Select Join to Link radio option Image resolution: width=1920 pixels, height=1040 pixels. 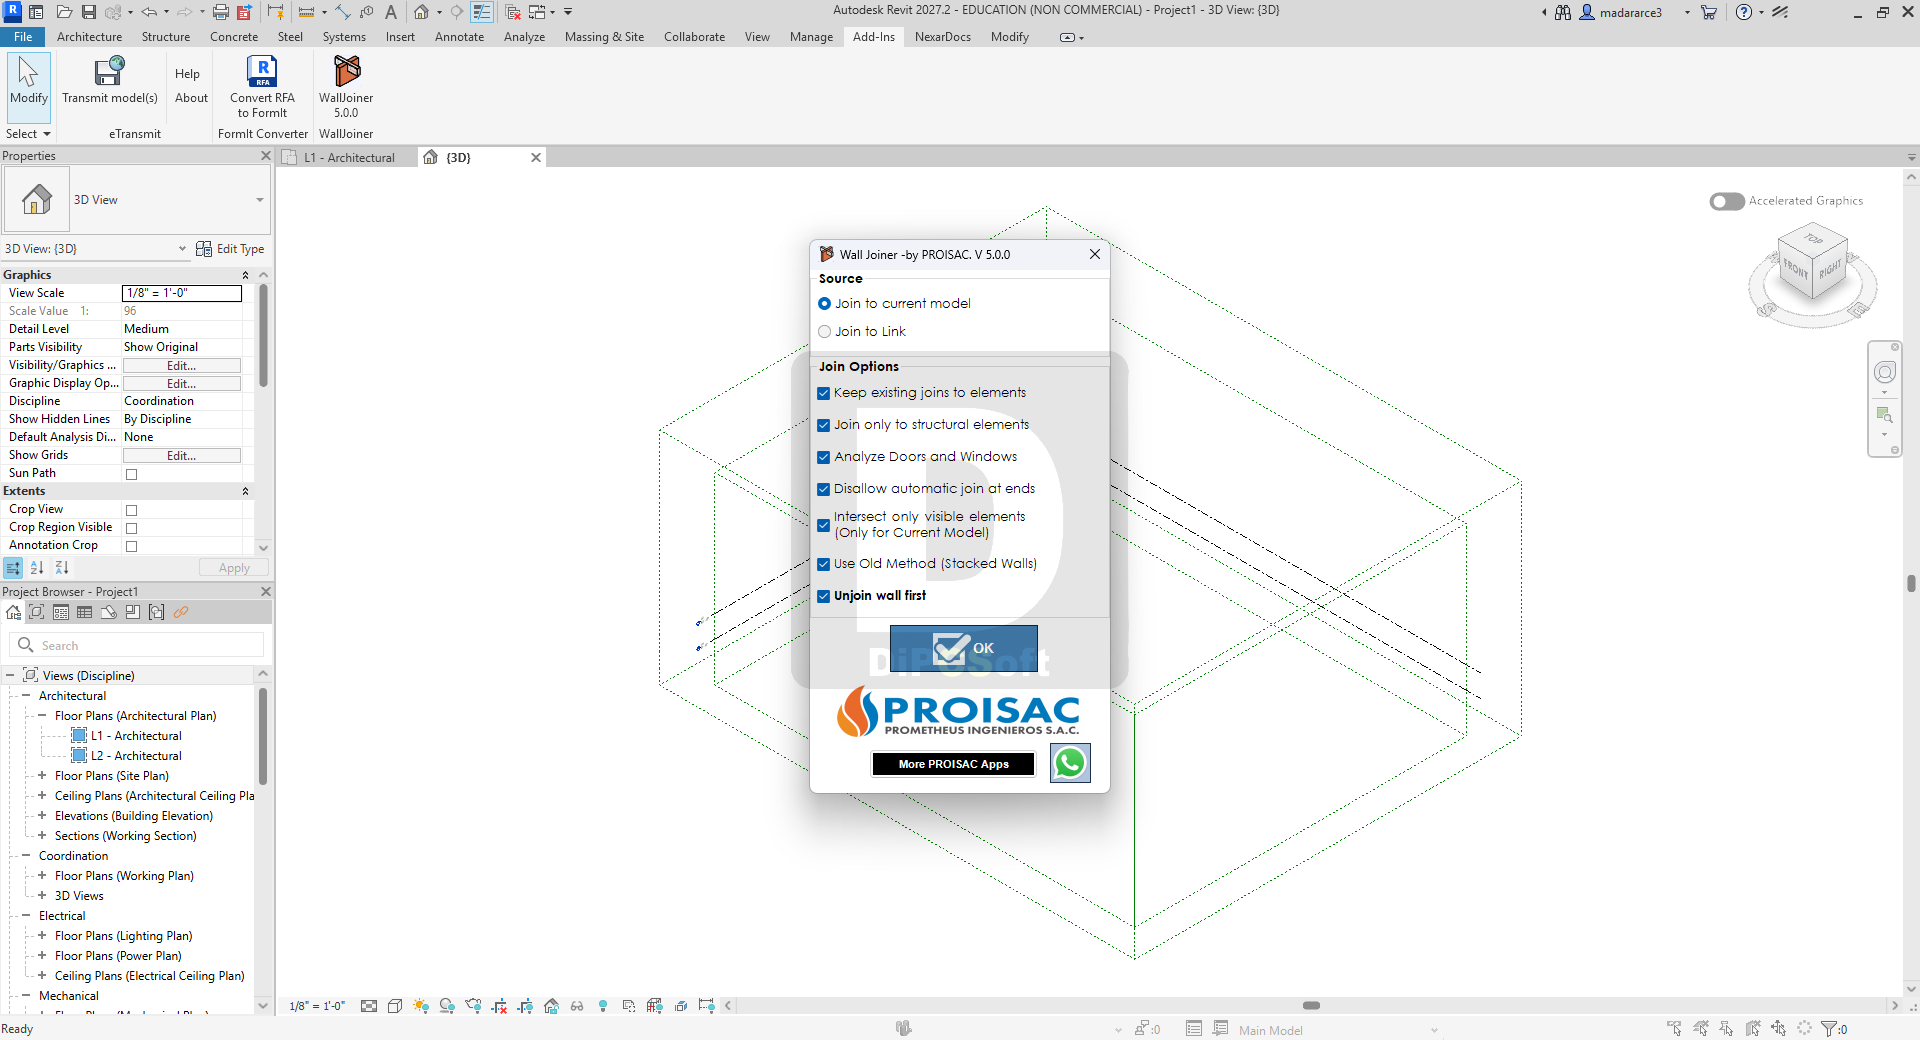click(824, 332)
